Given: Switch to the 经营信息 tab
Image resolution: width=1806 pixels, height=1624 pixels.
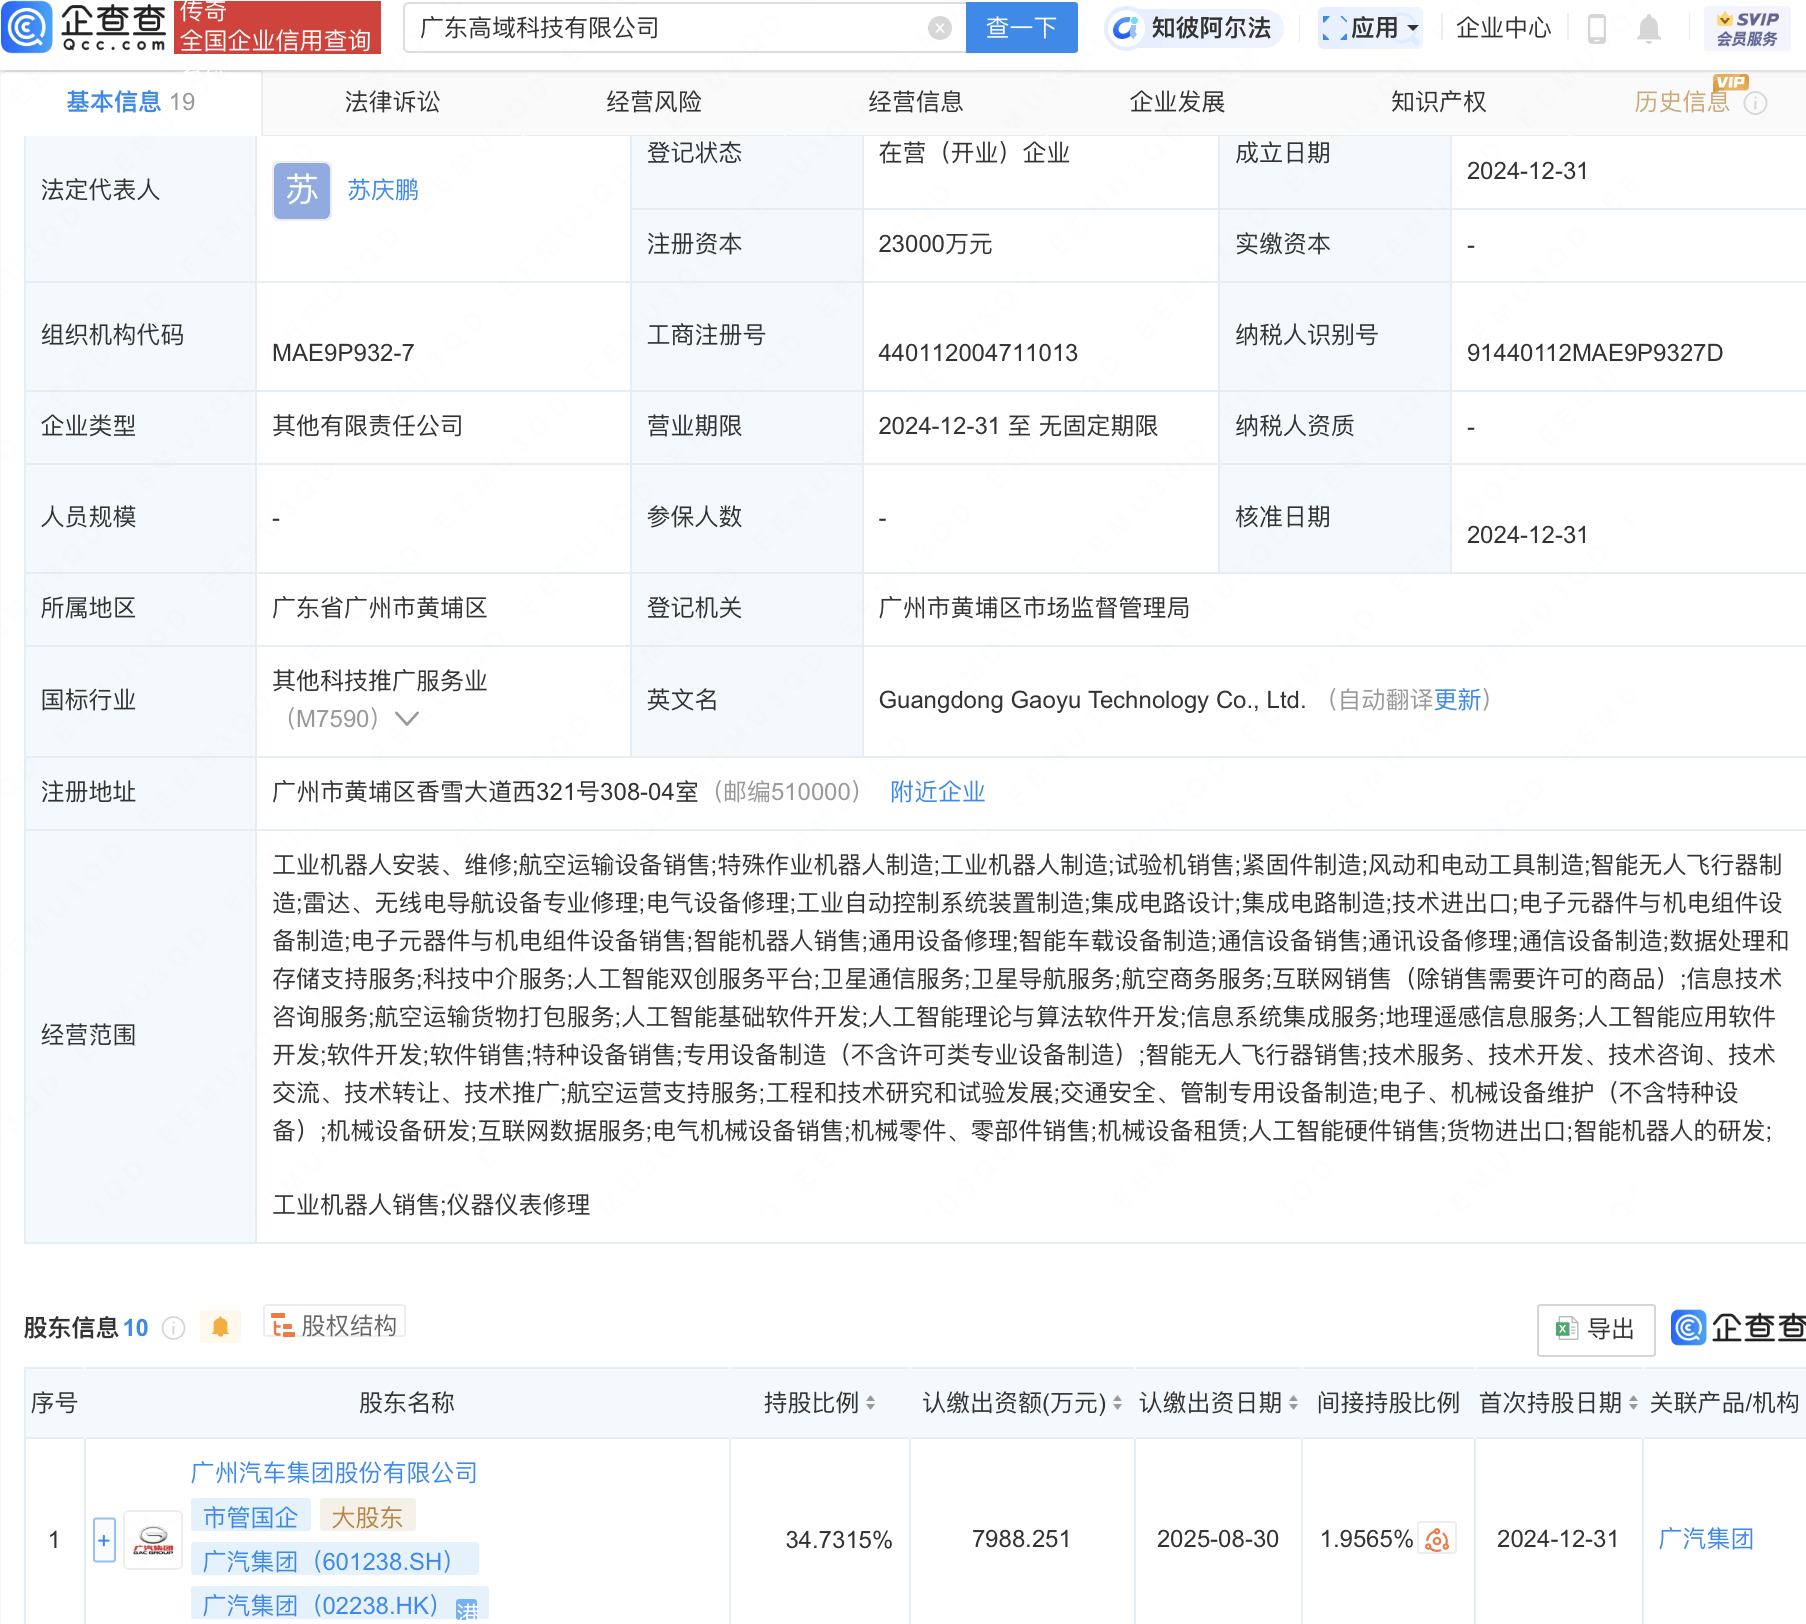Looking at the screenshot, I should click(x=916, y=102).
